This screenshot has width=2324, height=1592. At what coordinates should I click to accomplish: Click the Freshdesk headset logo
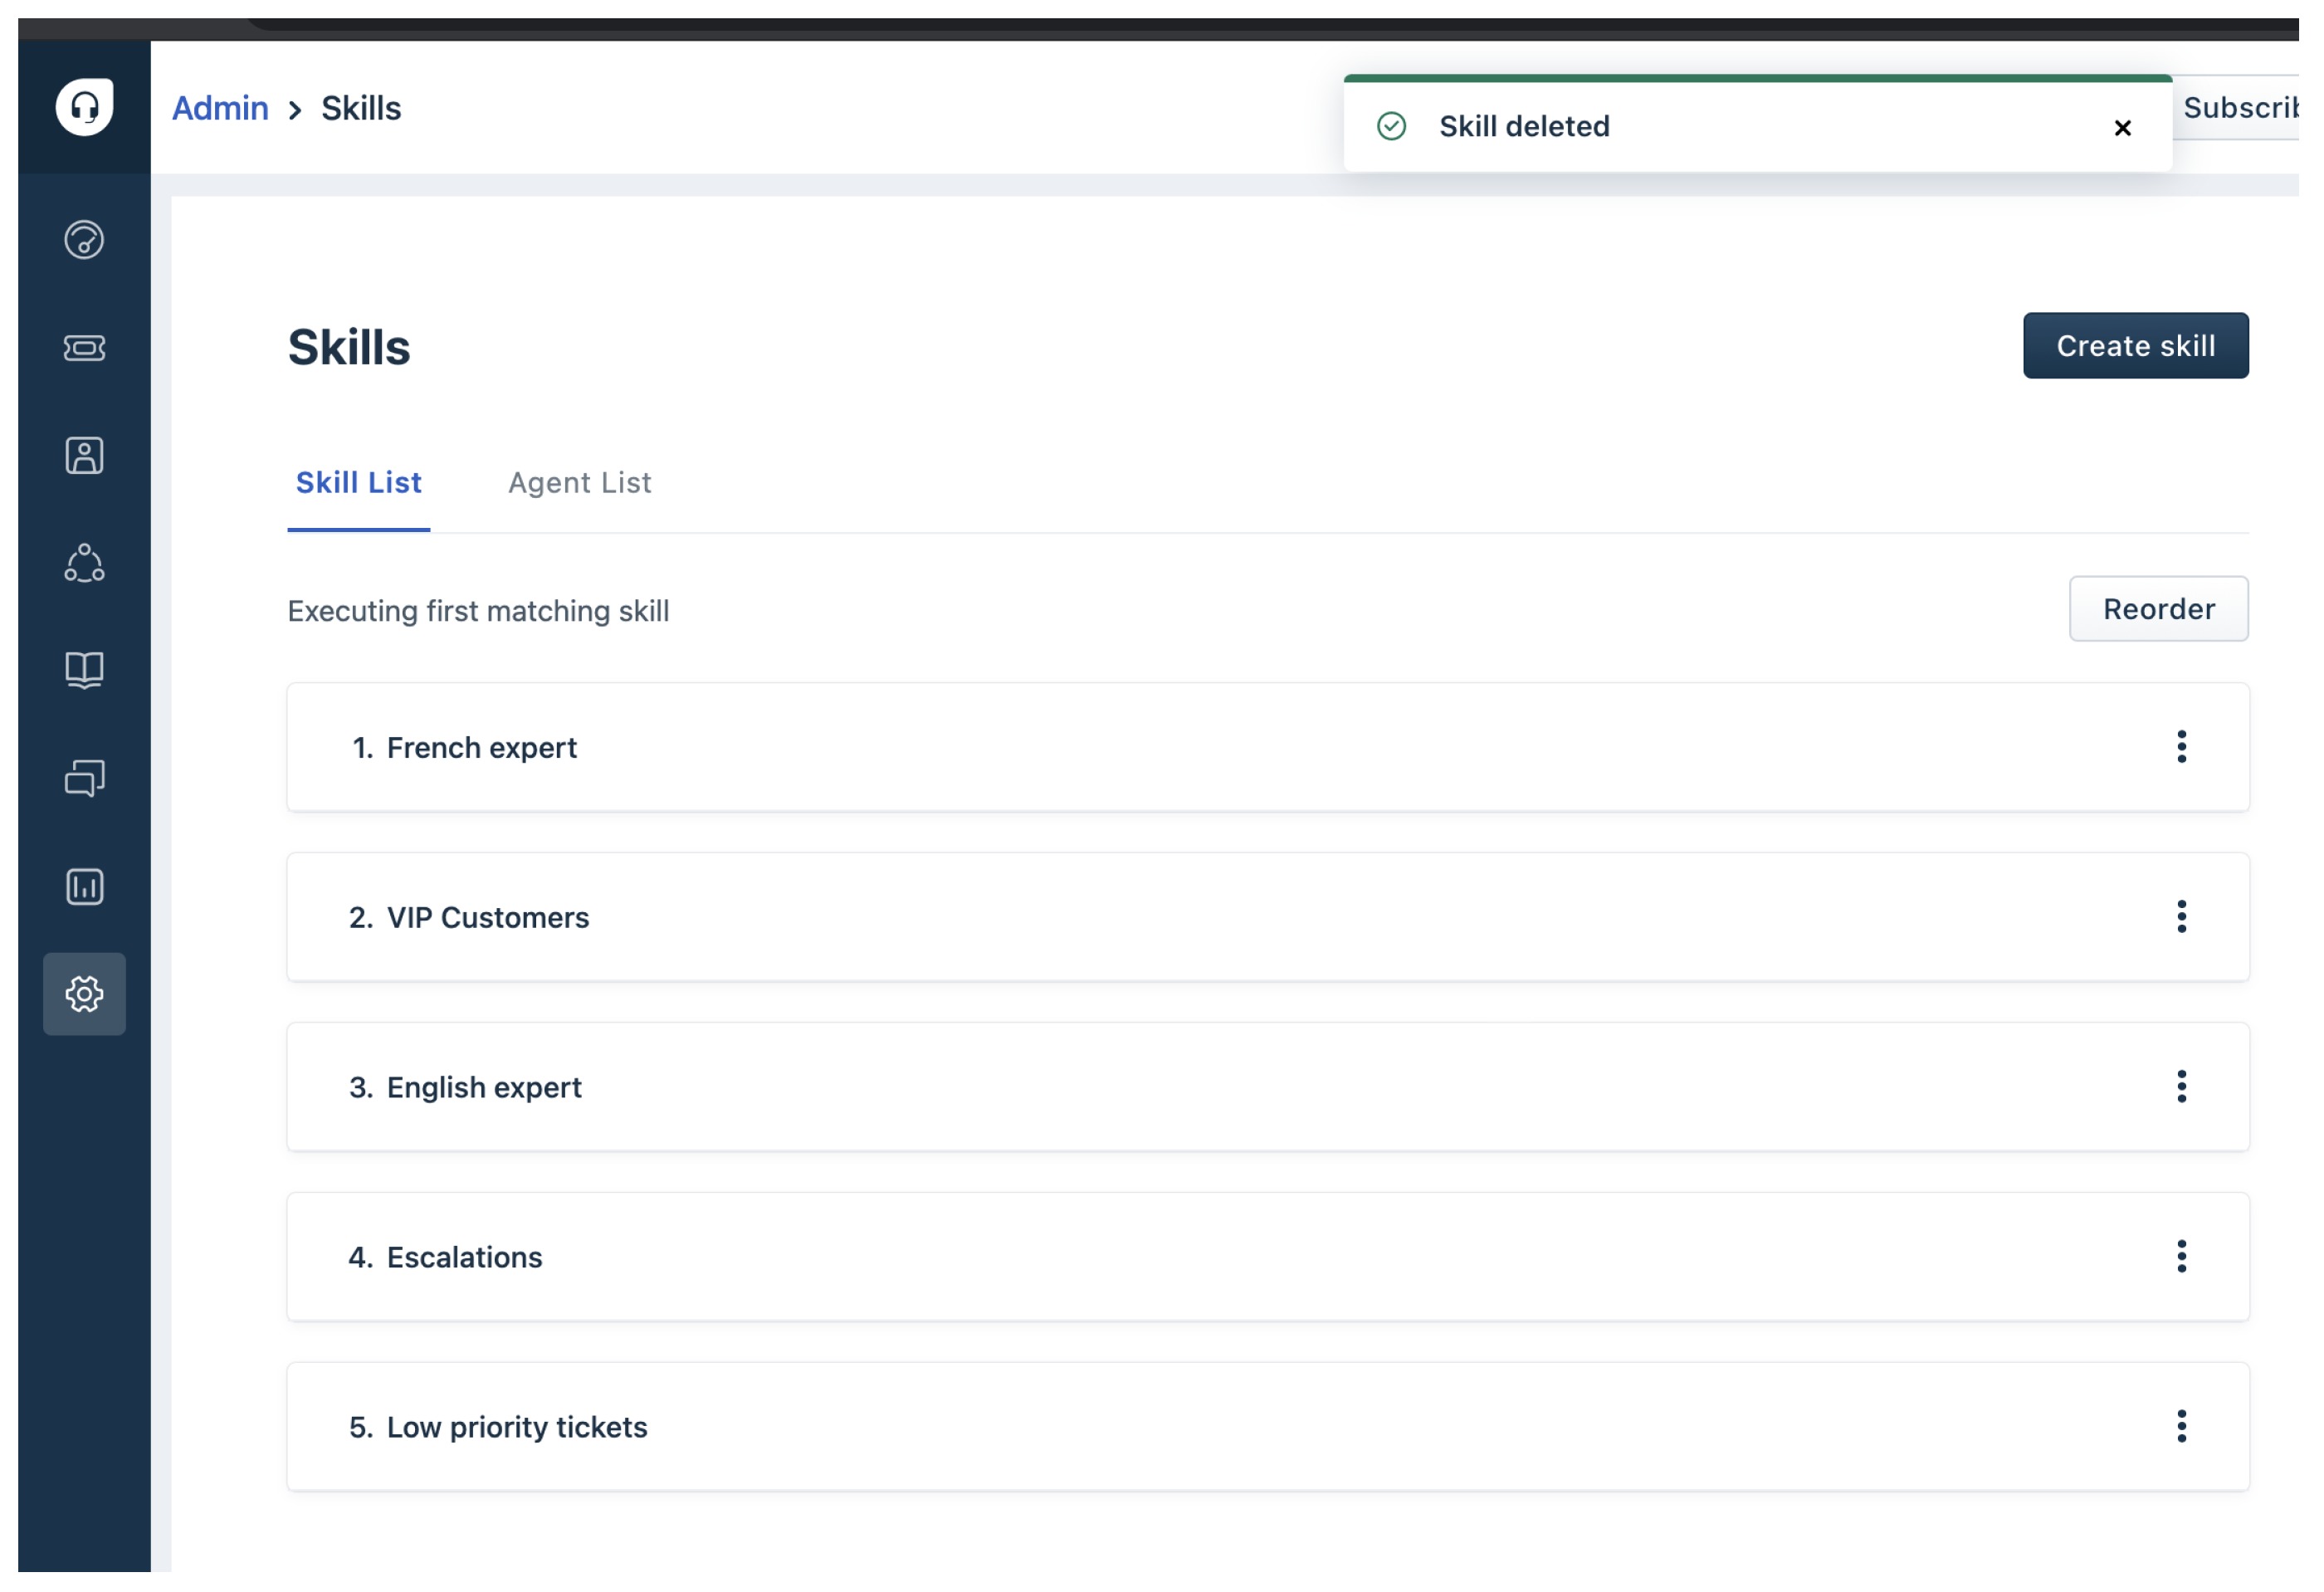click(85, 106)
